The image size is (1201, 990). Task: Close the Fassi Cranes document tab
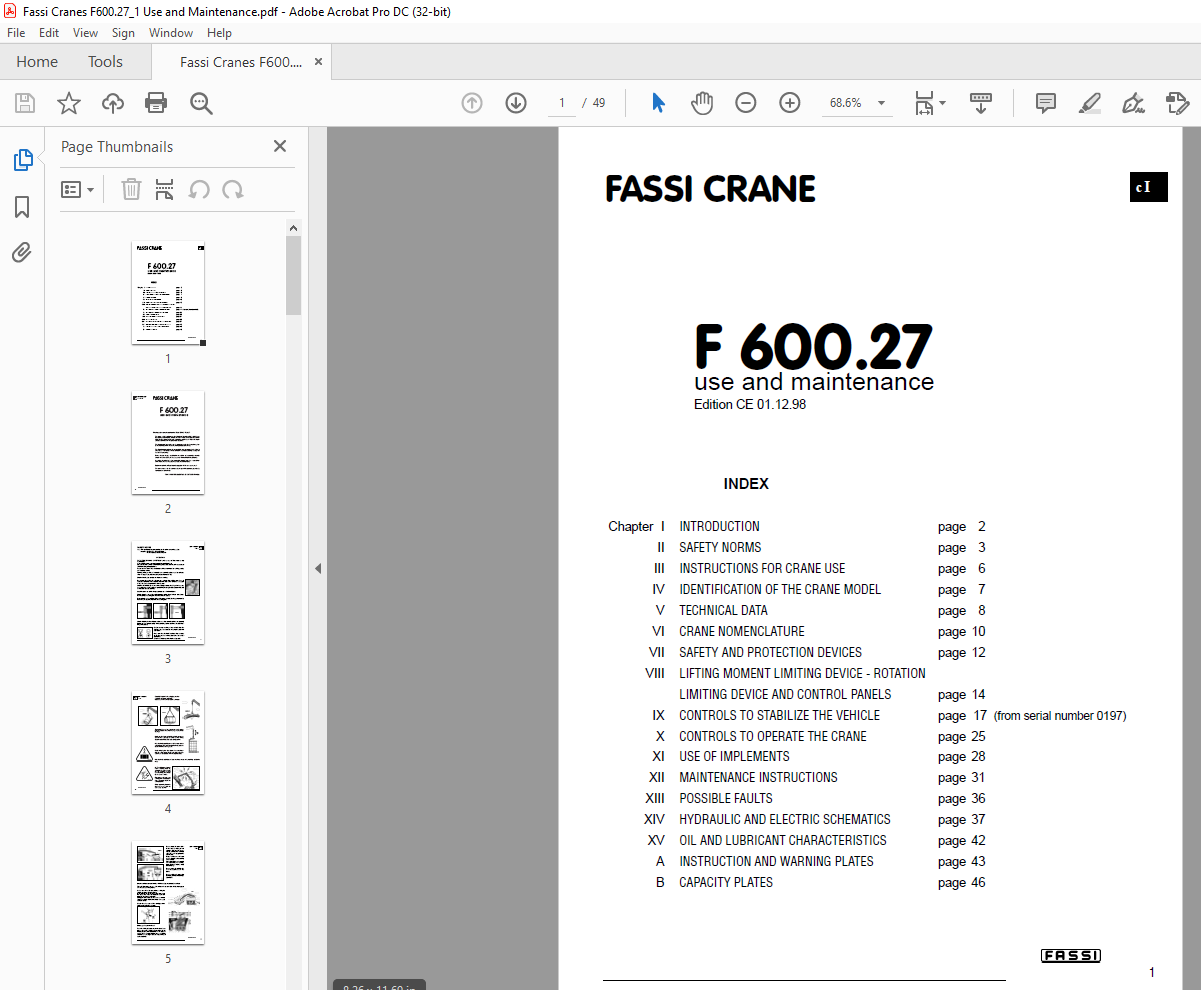point(319,62)
